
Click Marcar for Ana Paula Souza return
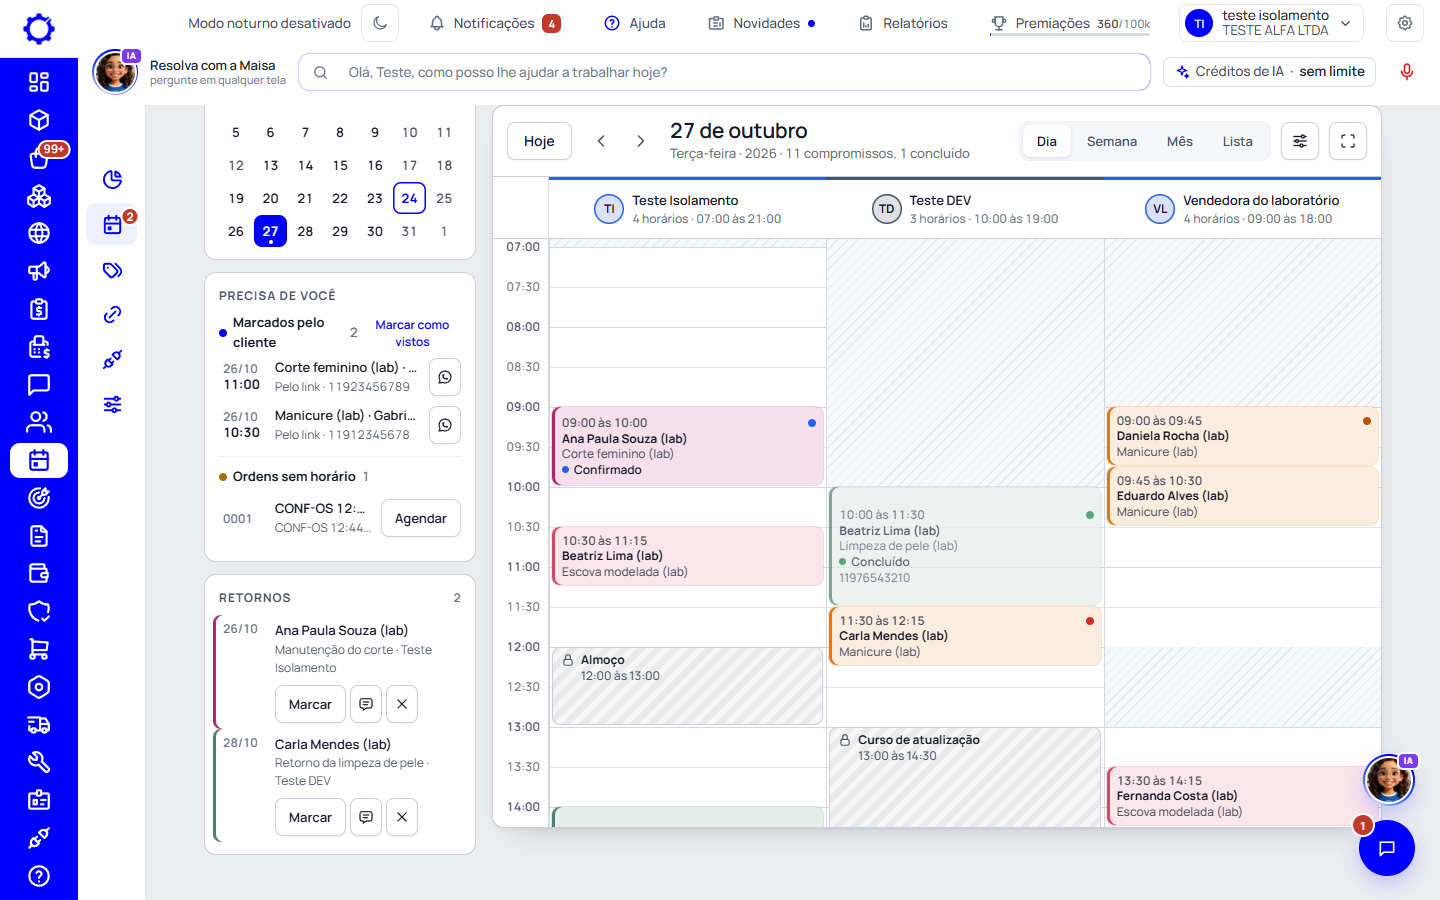click(310, 704)
